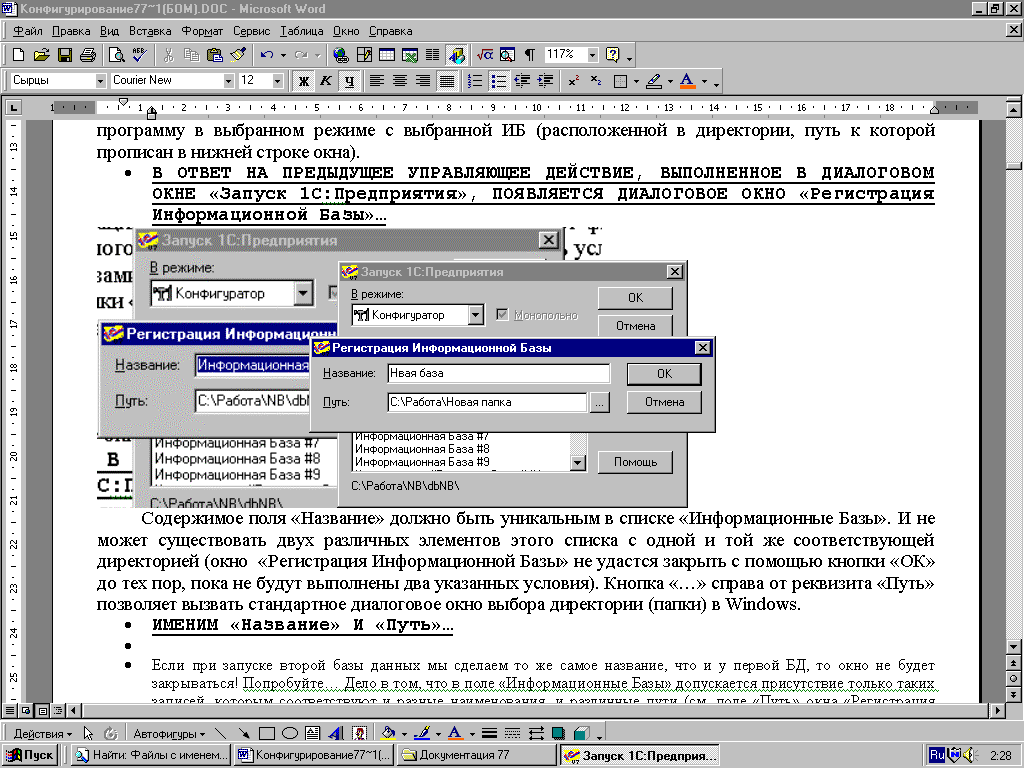Expand the Courier New font list
Viewport: 1024px width, 768px height.
pos(229,81)
